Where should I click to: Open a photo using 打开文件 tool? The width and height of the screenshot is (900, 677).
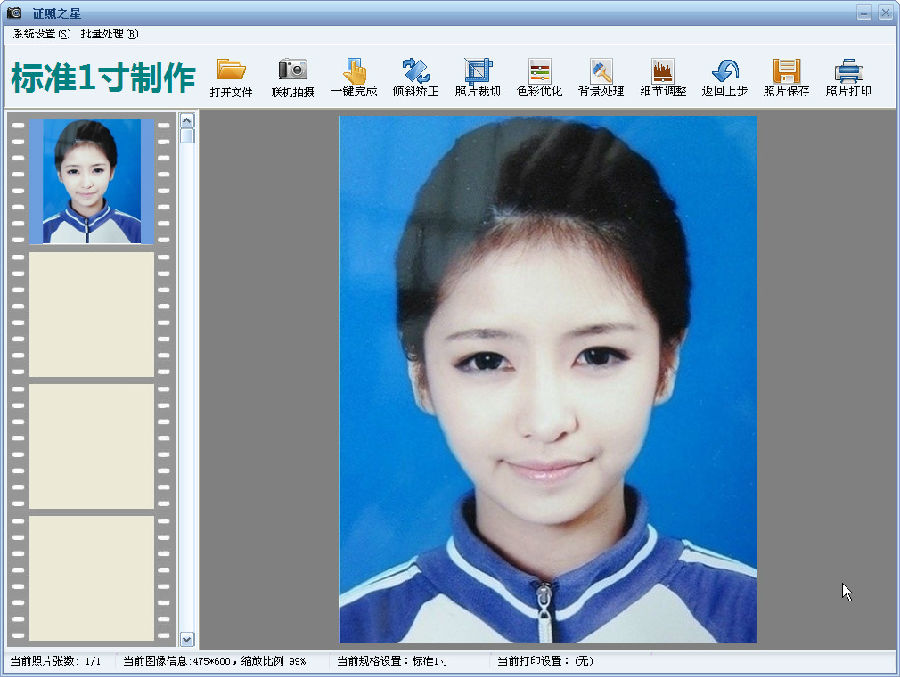(x=232, y=78)
